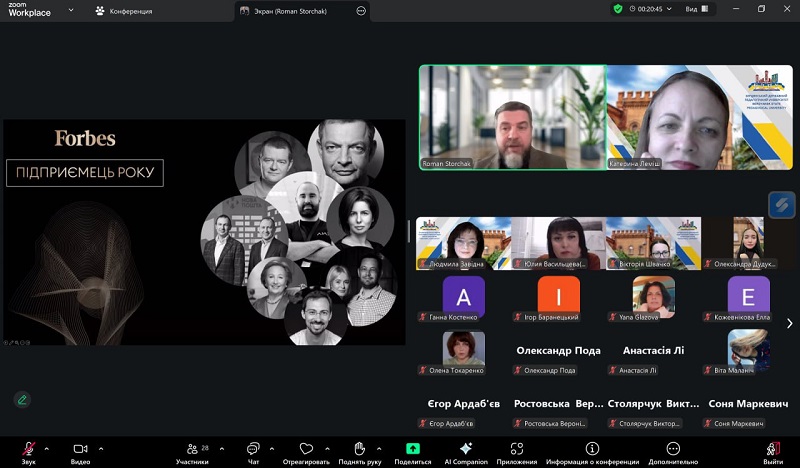
Task: Go to next page of participants
Action: (789, 323)
